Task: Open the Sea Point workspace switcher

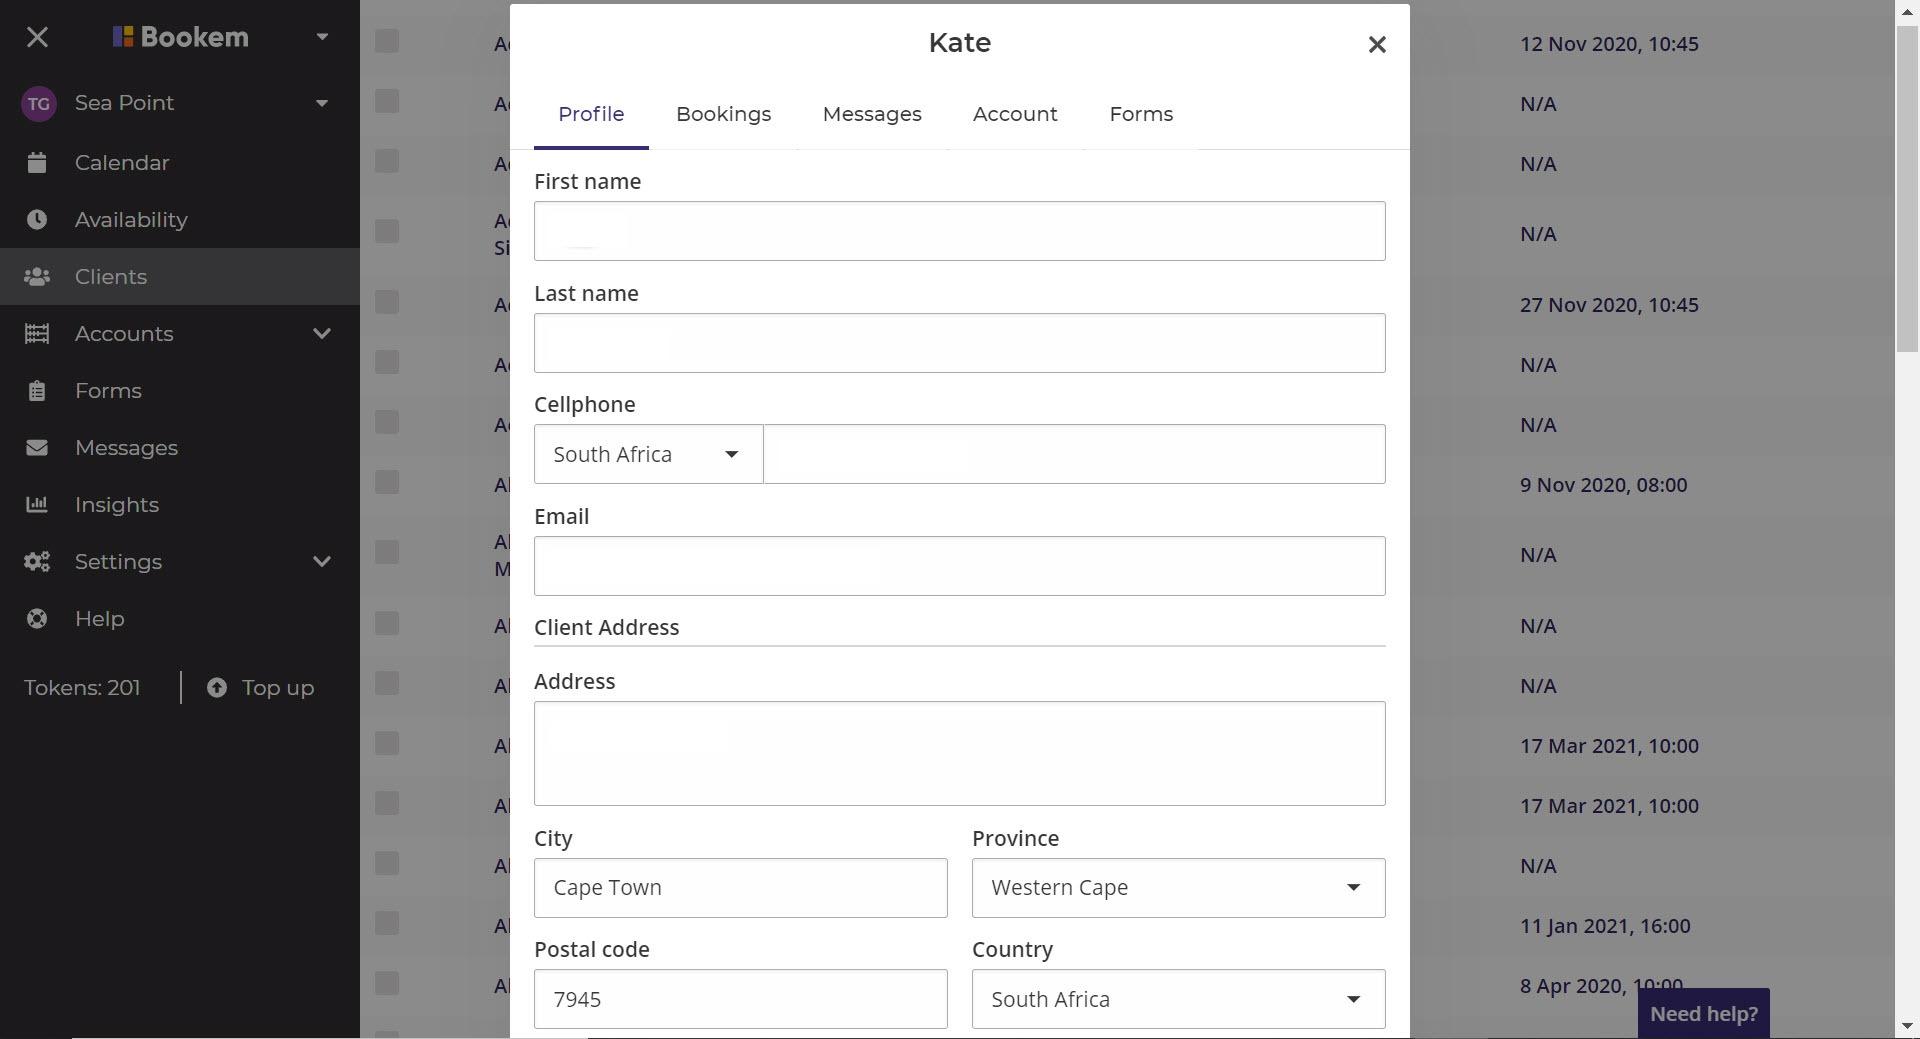Action: (321, 102)
